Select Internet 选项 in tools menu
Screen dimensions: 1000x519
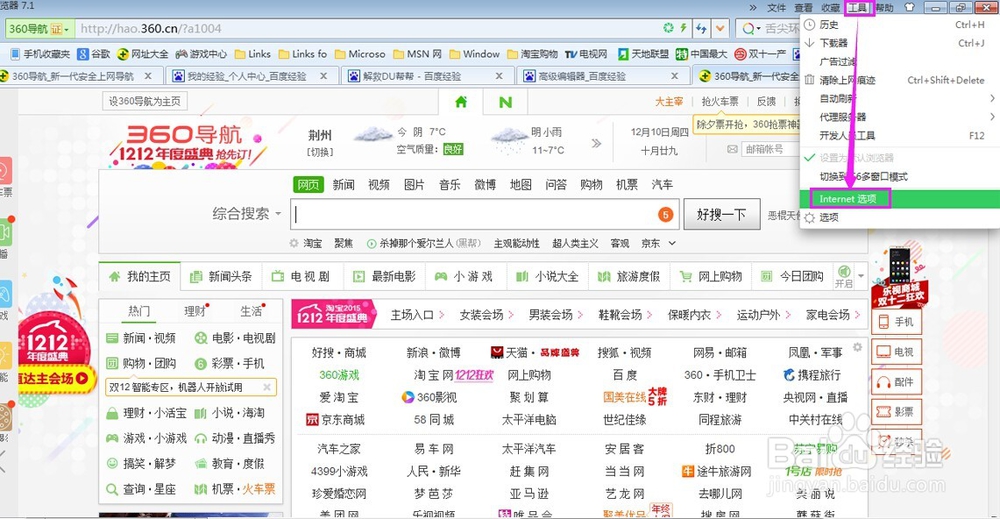click(x=899, y=199)
